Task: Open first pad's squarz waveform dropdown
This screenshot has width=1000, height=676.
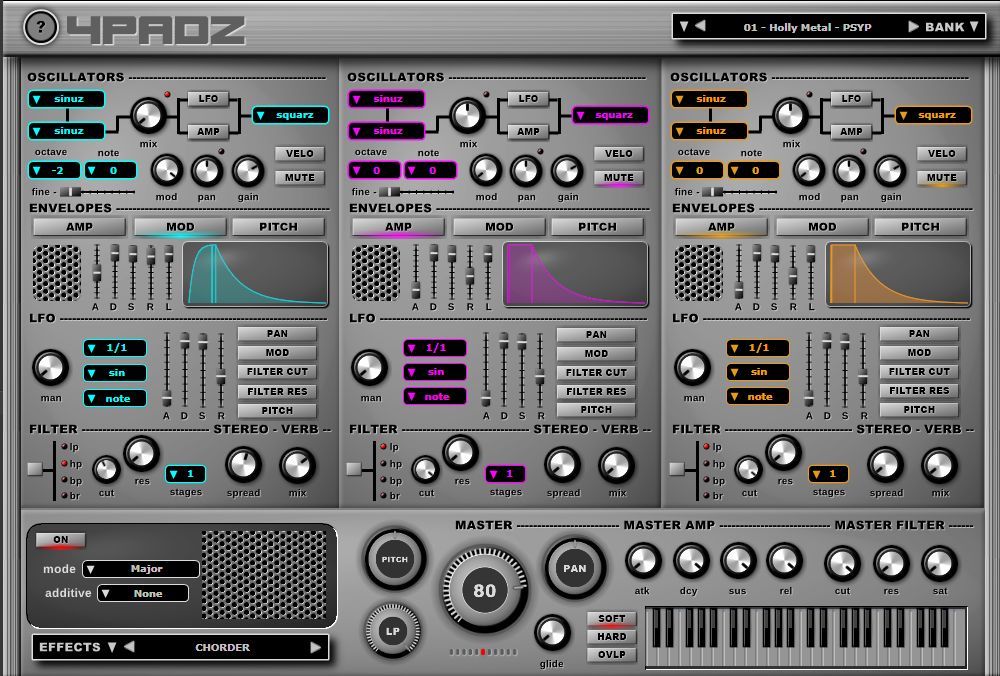Action: [291, 115]
